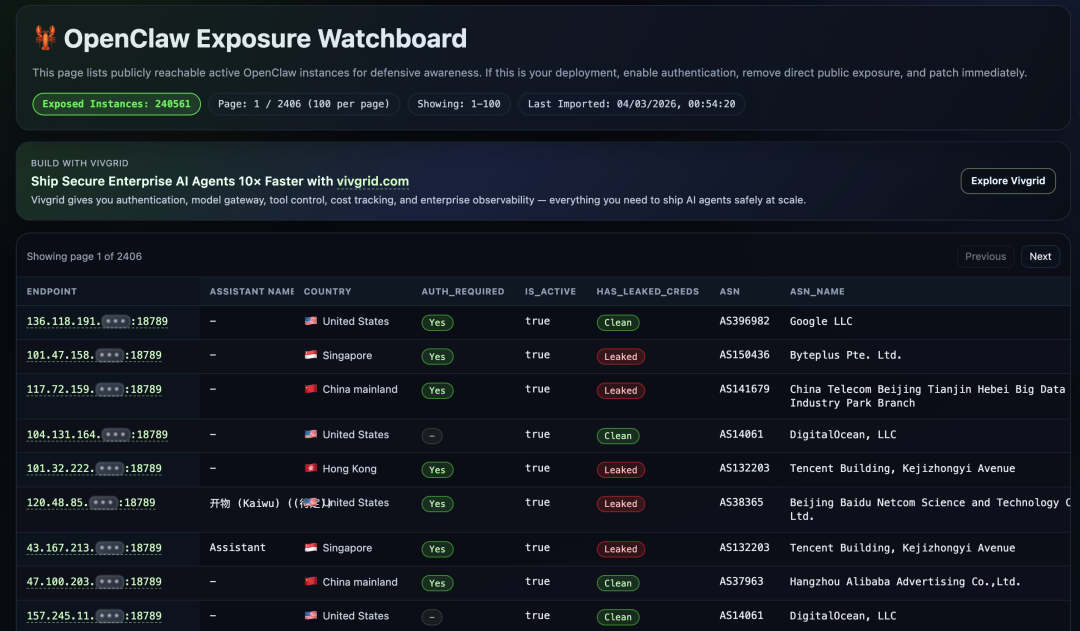Screen dimensions: 1080x631
Task: Follow the vivgrid.com link
Action: point(373,181)
